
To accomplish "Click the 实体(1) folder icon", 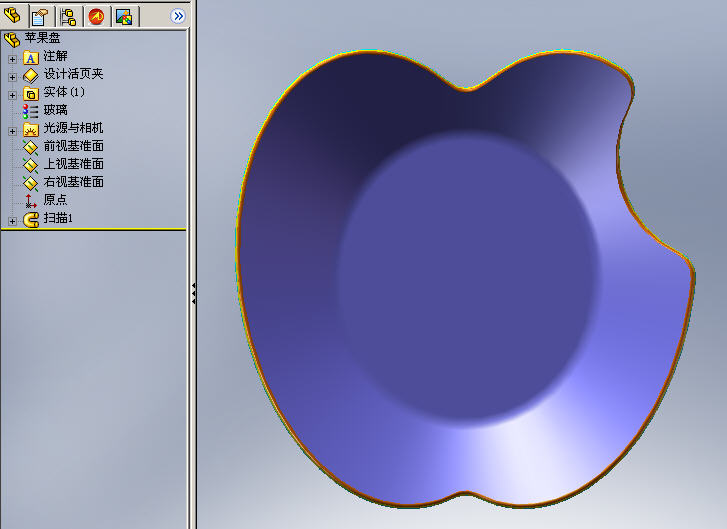I will click(x=31, y=94).
